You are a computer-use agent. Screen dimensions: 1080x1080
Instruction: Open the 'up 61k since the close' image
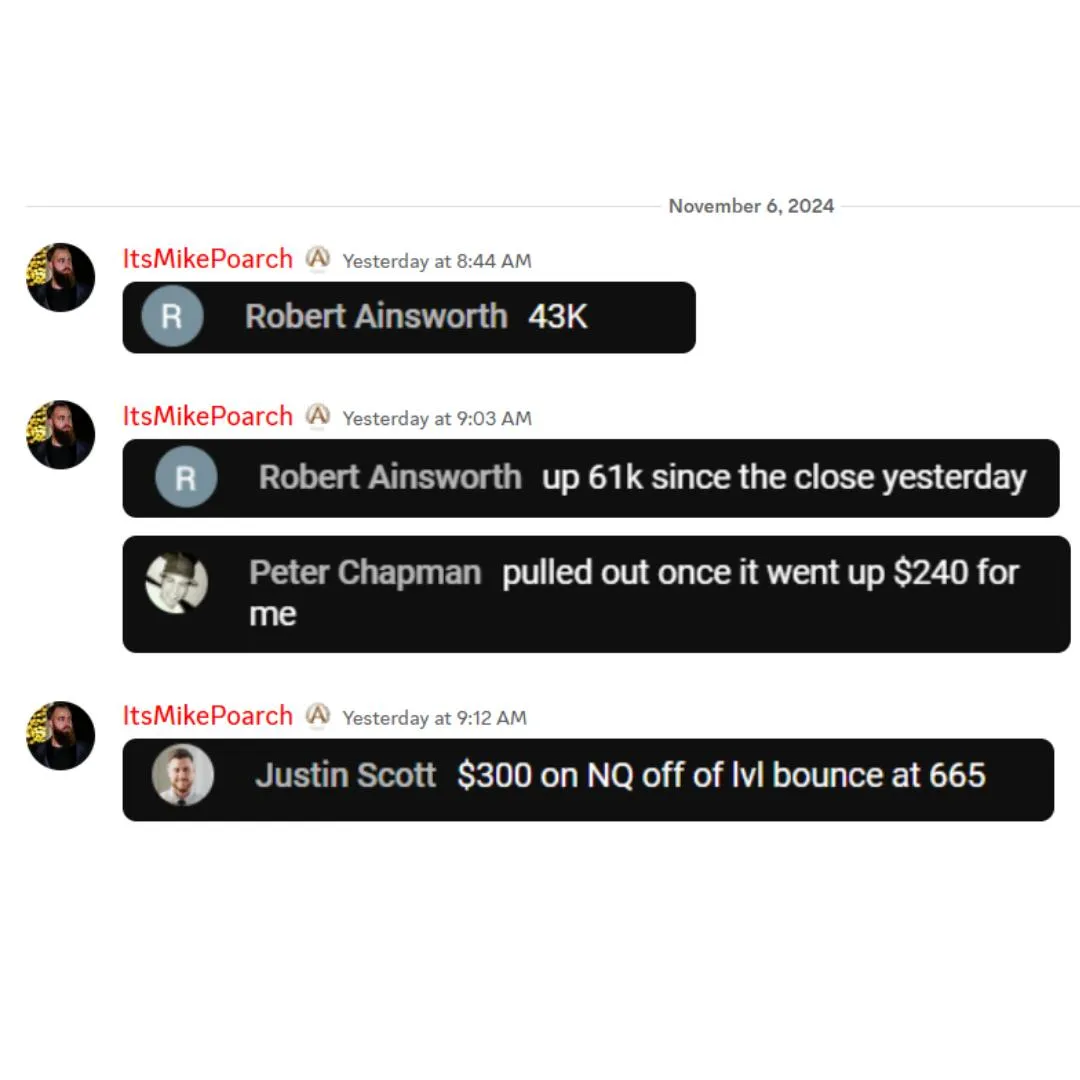pos(591,478)
